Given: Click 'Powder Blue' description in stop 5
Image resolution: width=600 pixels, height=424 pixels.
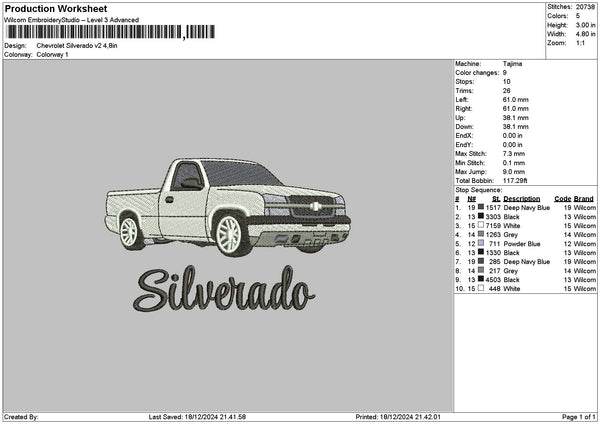Looking at the screenshot, I should point(522,244).
